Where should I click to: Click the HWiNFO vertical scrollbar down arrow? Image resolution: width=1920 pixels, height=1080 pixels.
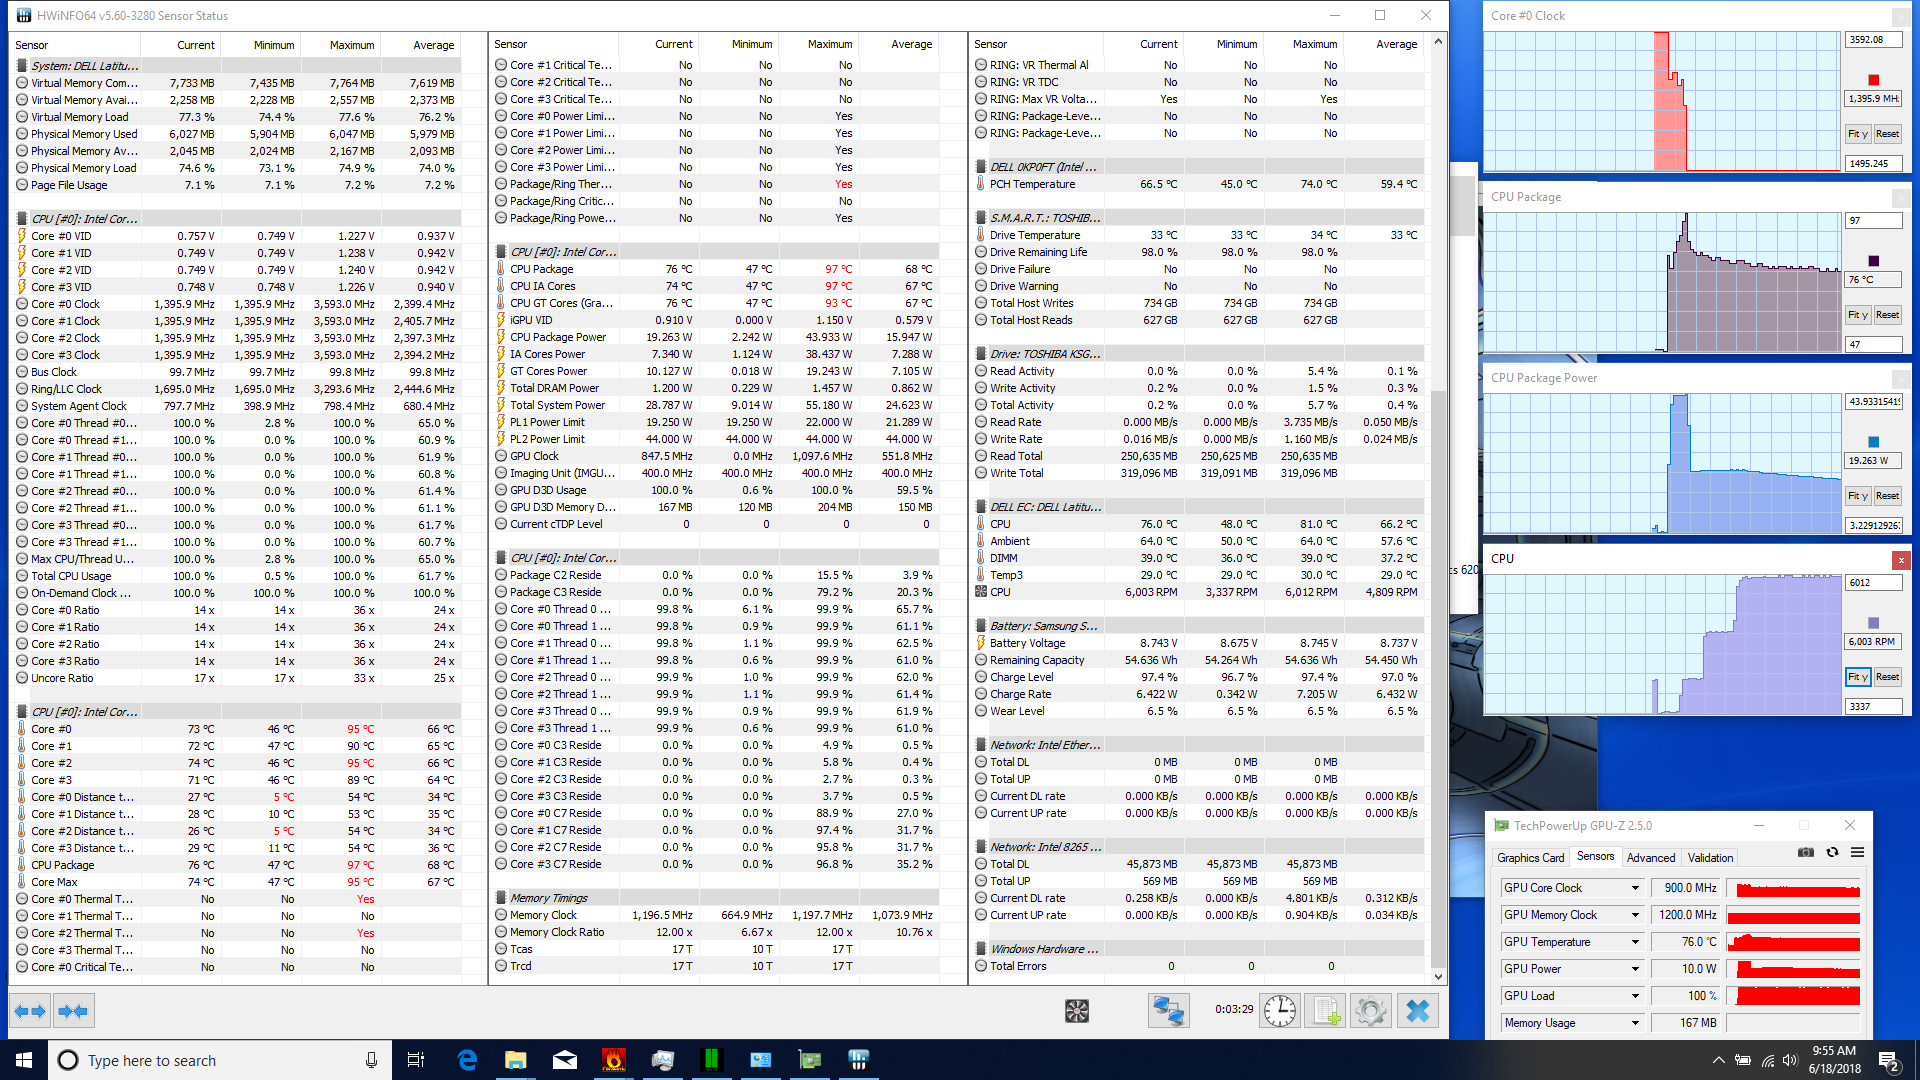pos(1438,977)
